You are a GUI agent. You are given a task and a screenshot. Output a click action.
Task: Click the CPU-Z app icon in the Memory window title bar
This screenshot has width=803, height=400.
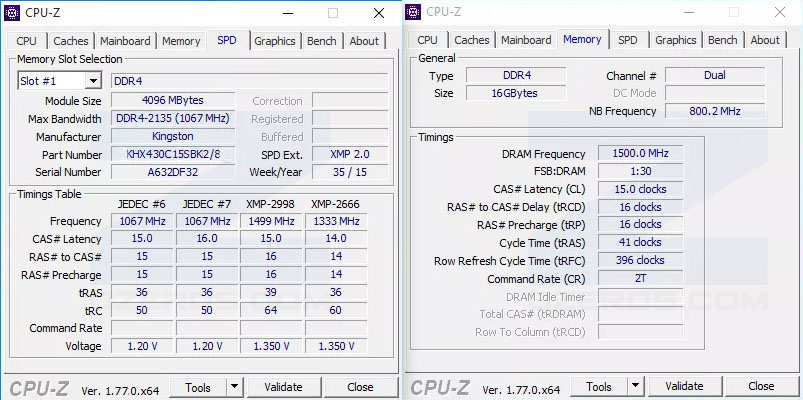coord(413,12)
